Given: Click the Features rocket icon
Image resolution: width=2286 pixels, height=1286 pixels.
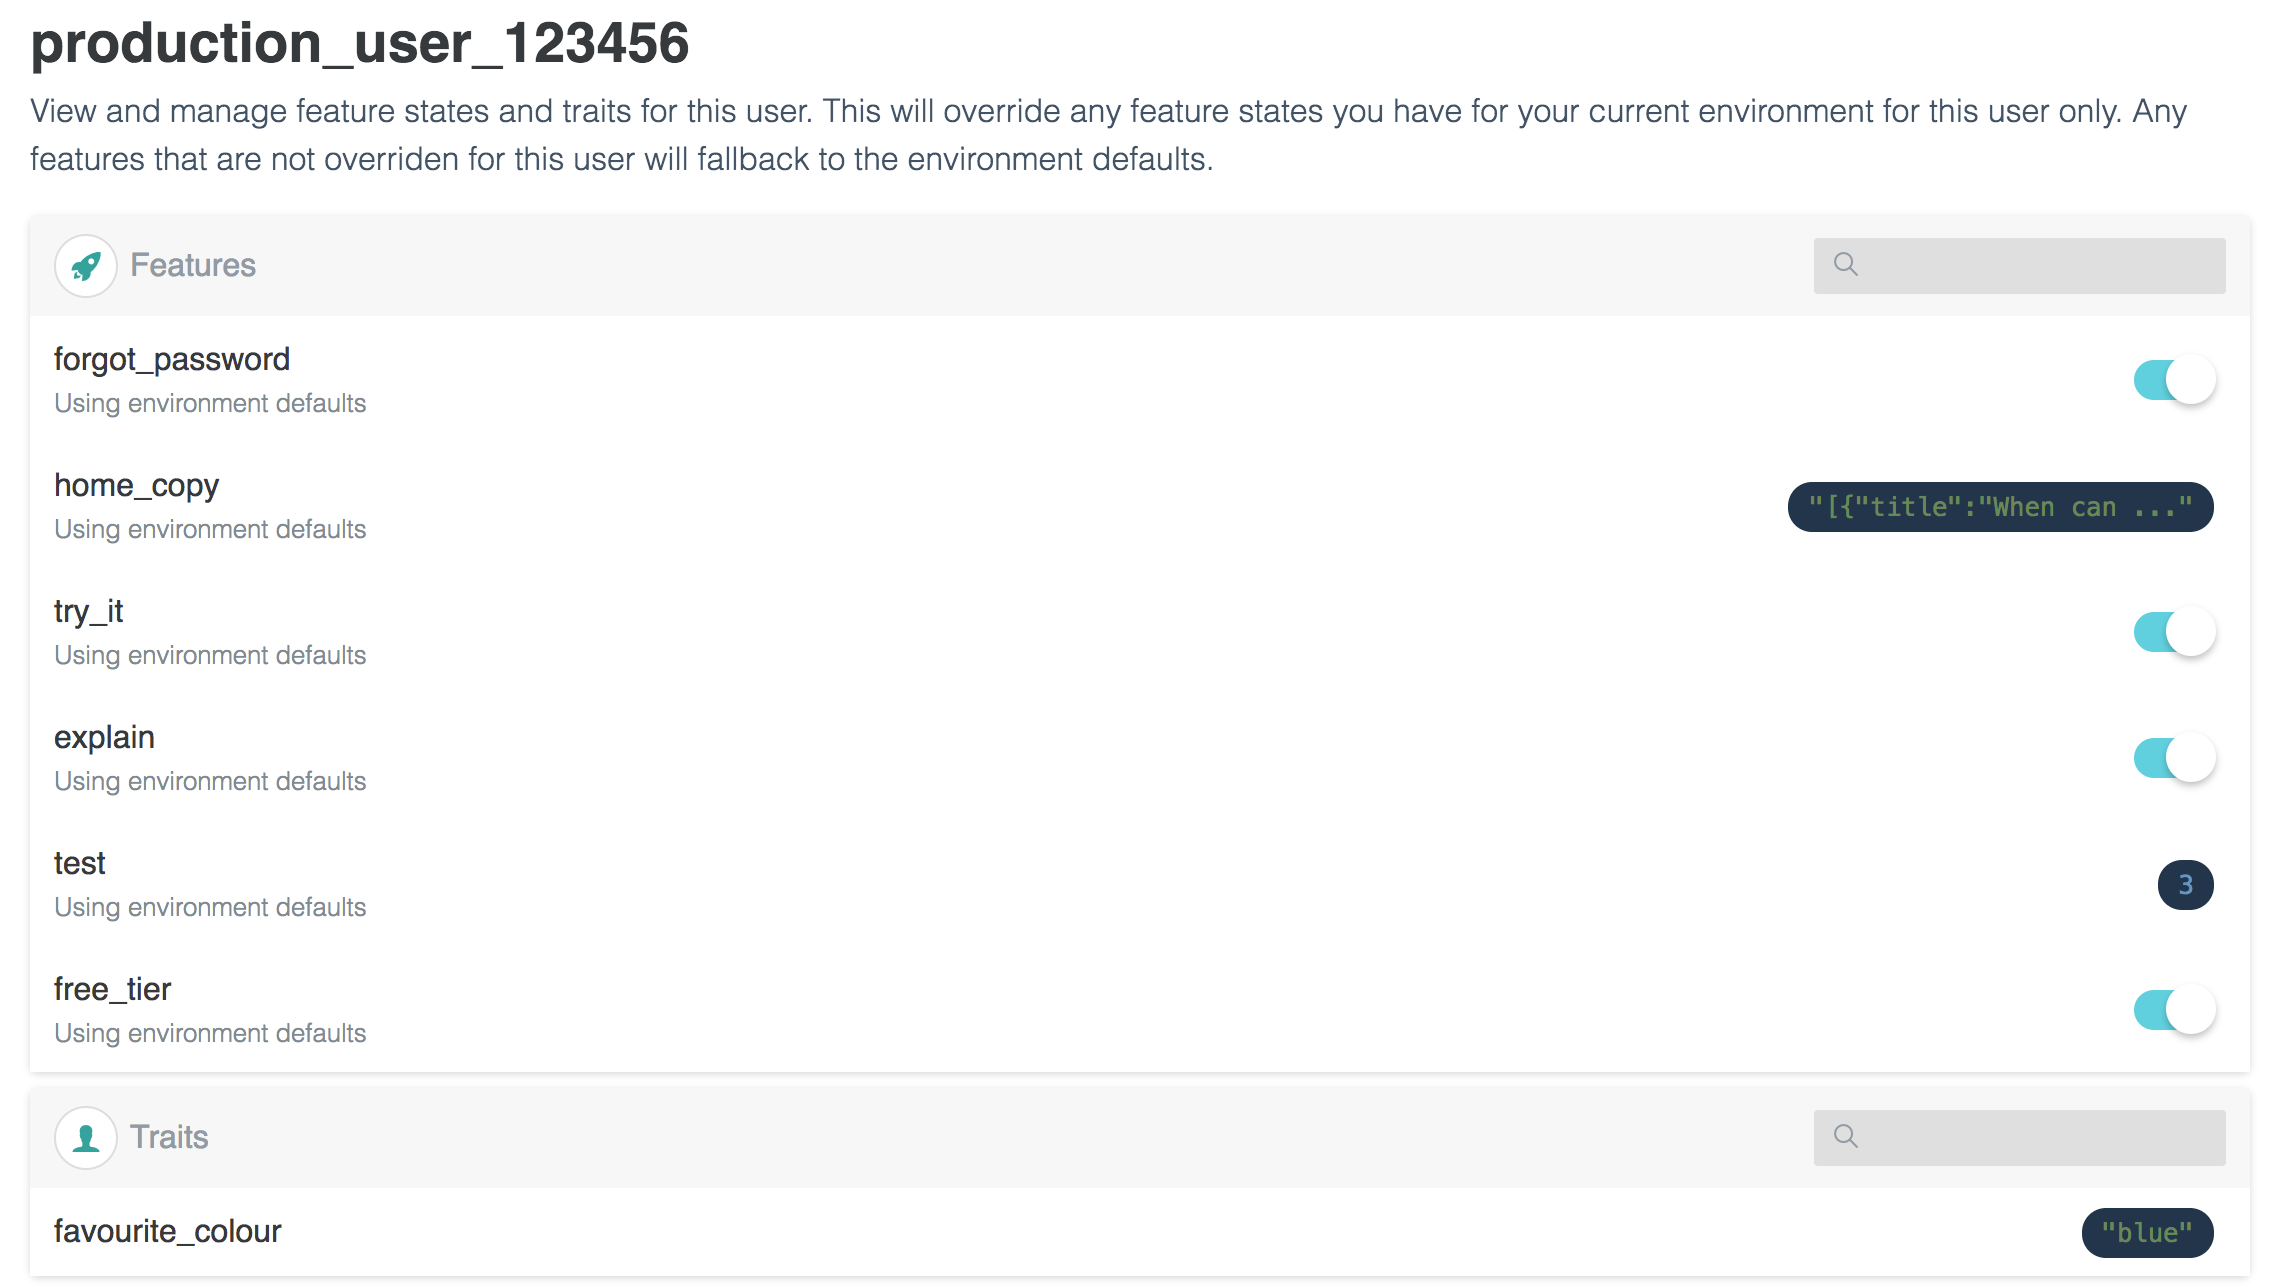Looking at the screenshot, I should pyautogui.click(x=86, y=266).
